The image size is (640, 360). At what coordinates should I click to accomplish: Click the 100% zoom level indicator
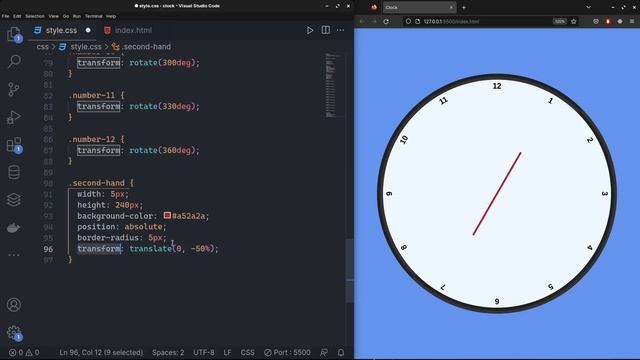[x=560, y=21]
